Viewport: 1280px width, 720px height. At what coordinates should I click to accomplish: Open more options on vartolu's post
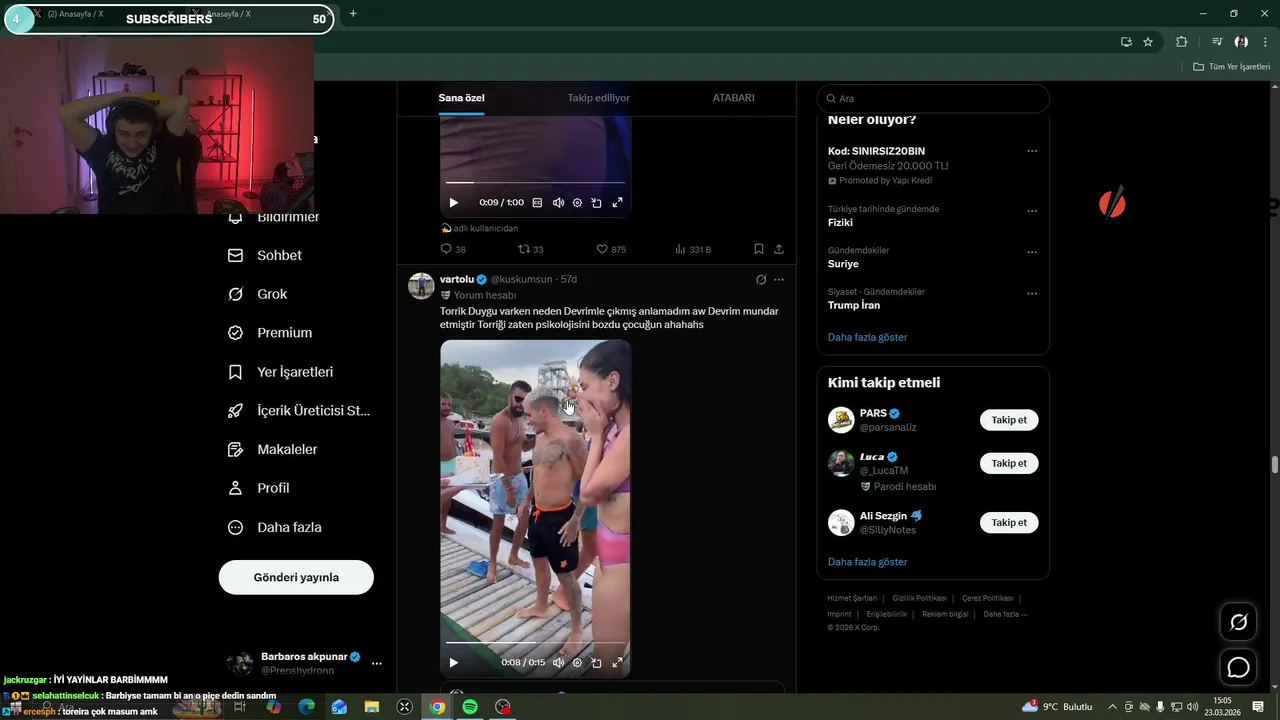click(779, 279)
